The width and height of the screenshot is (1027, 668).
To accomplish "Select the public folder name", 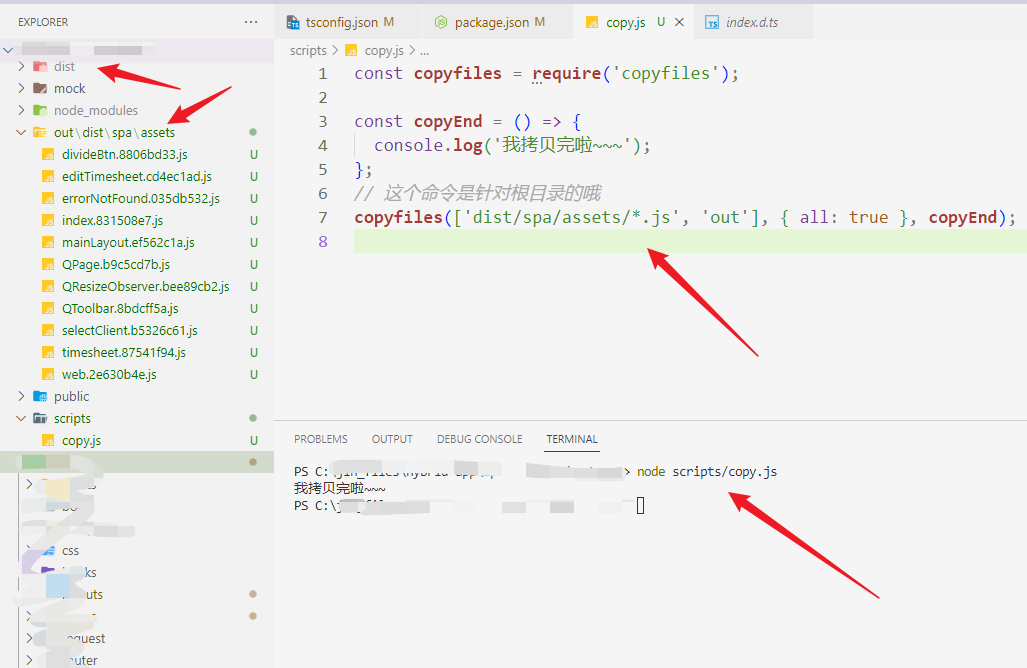I will click(71, 396).
